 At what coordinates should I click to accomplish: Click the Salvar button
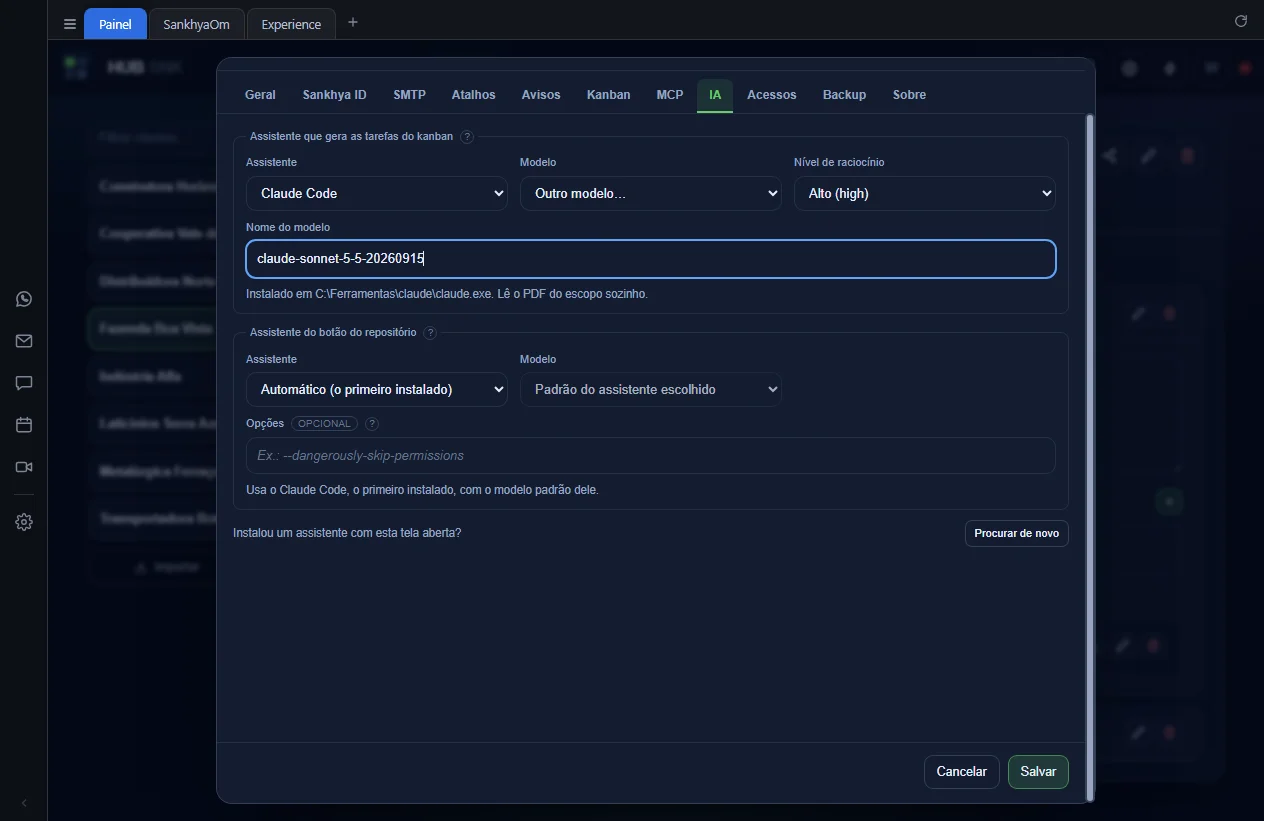[x=1038, y=772]
